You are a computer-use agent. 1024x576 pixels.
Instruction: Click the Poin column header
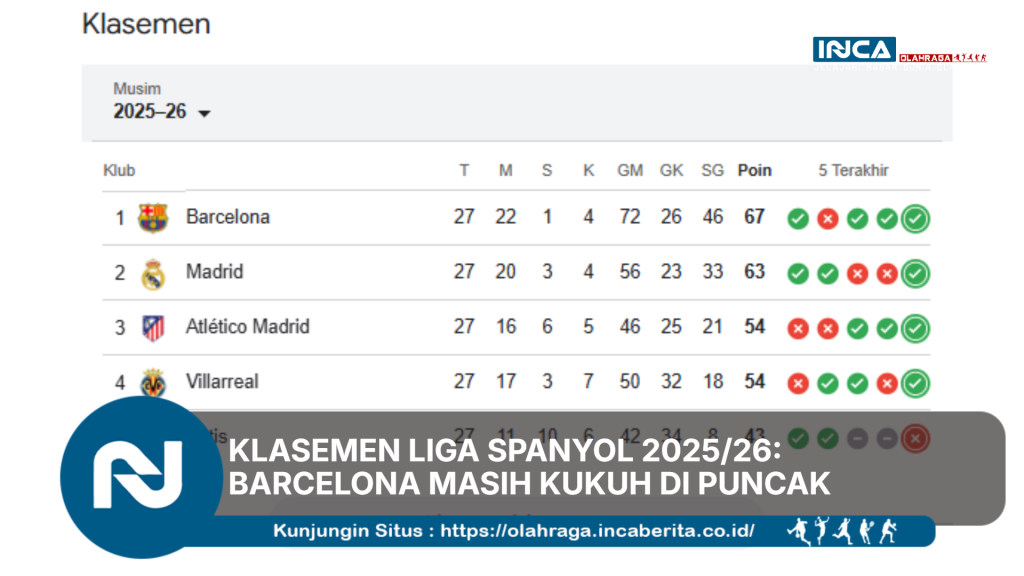pos(755,170)
